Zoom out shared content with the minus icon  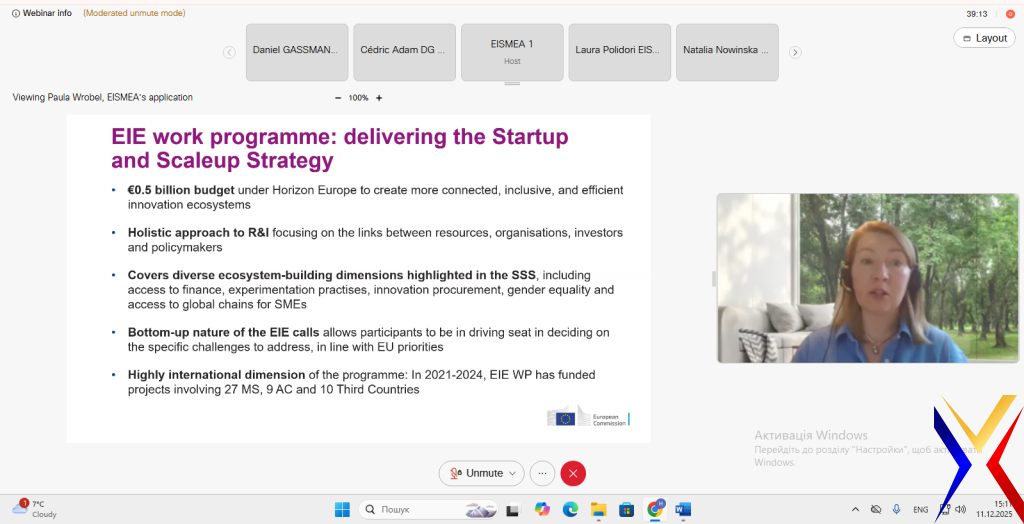(x=338, y=98)
